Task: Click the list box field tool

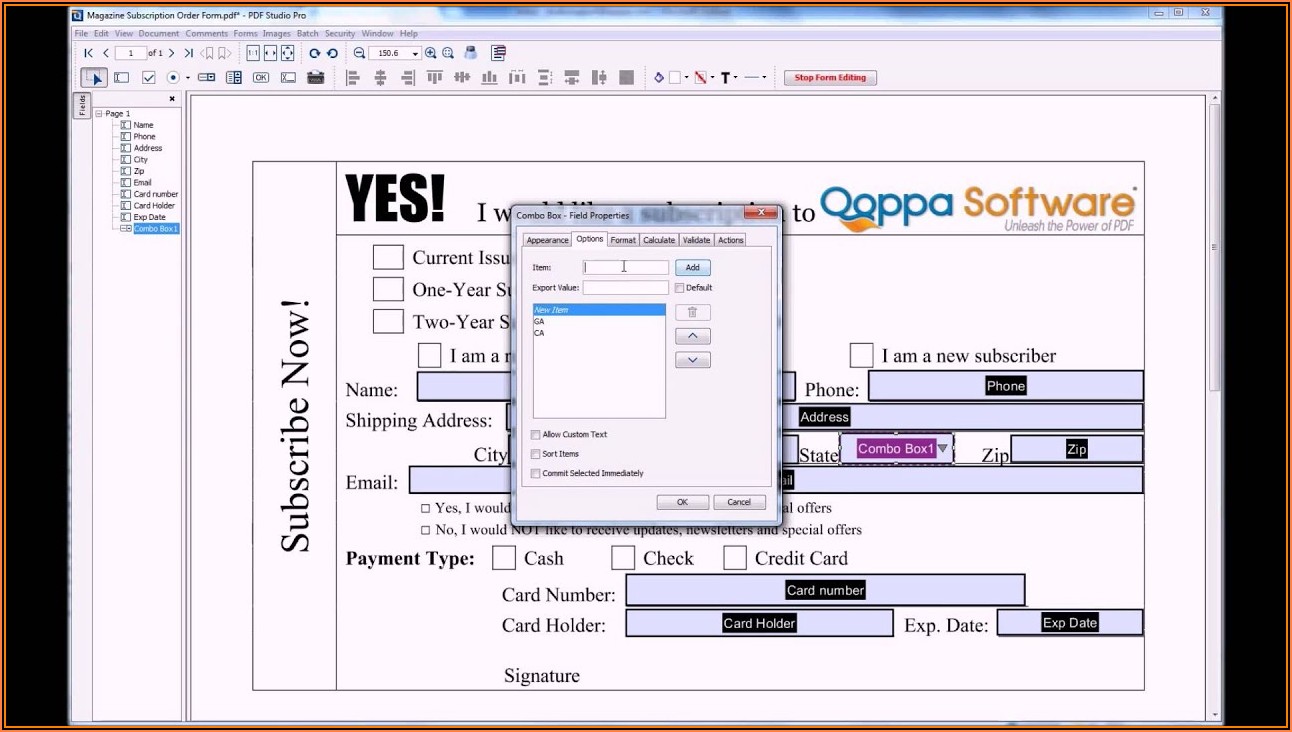Action: point(234,78)
